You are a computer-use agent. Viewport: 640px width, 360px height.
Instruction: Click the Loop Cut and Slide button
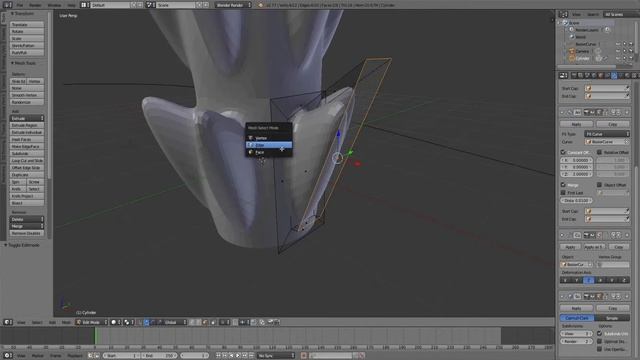point(27,160)
